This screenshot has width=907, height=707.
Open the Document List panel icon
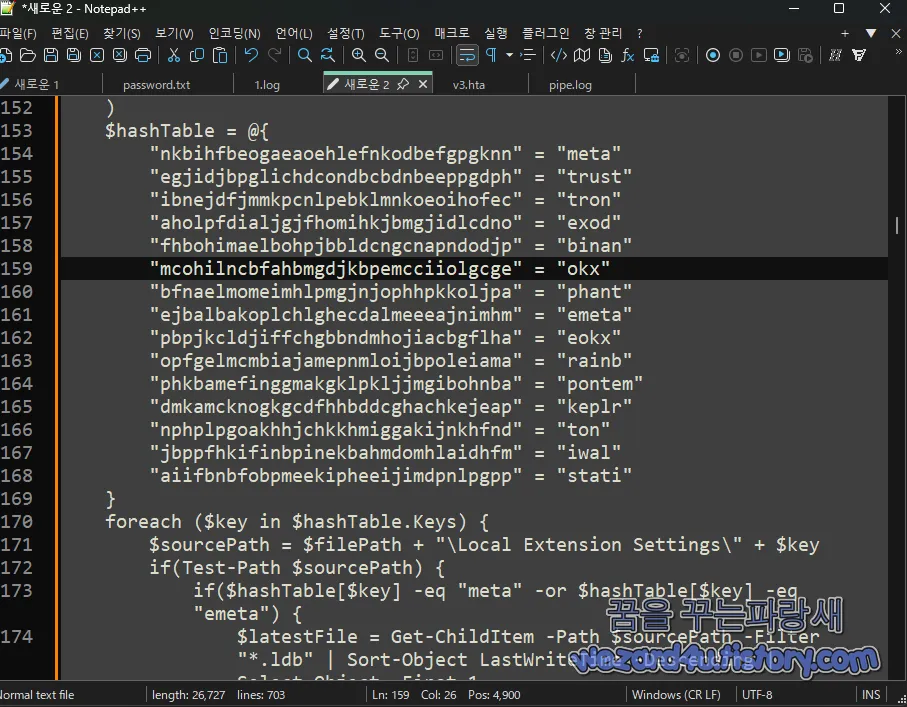point(605,56)
